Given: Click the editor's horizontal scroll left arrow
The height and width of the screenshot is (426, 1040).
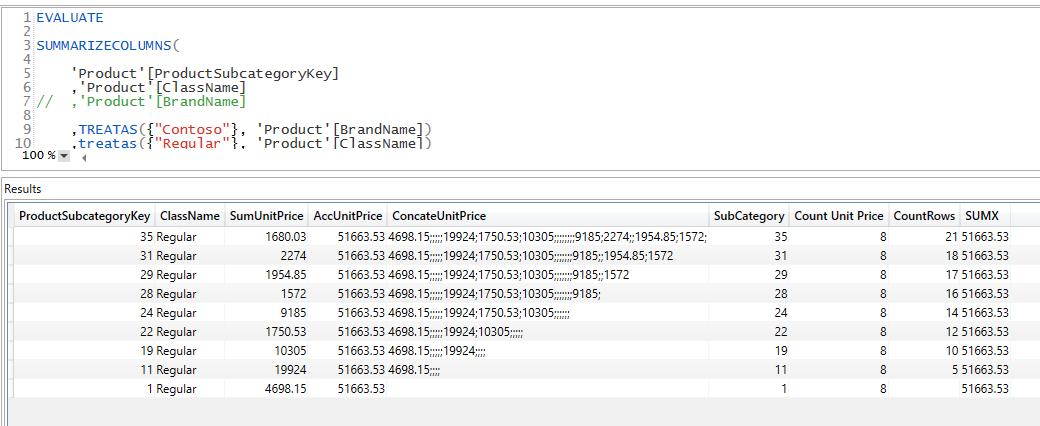Looking at the screenshot, I should [84, 158].
